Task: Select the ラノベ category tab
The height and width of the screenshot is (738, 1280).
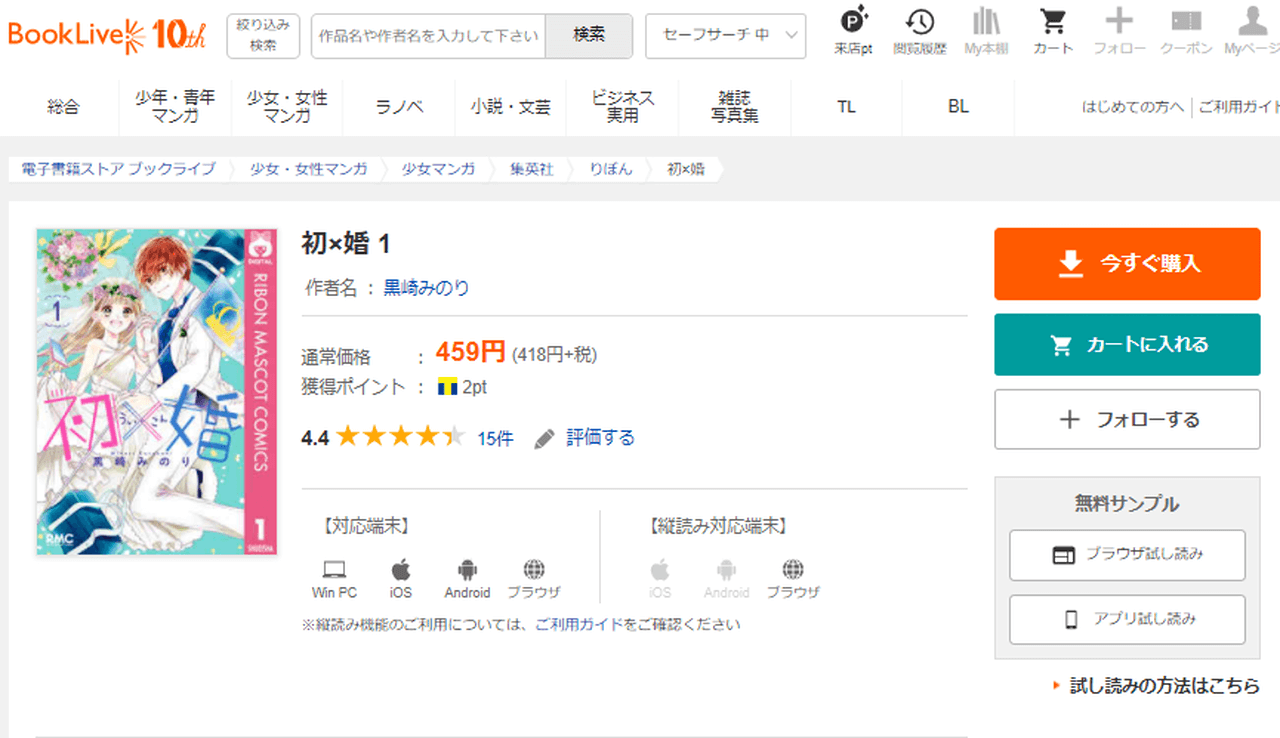Action: (x=399, y=106)
